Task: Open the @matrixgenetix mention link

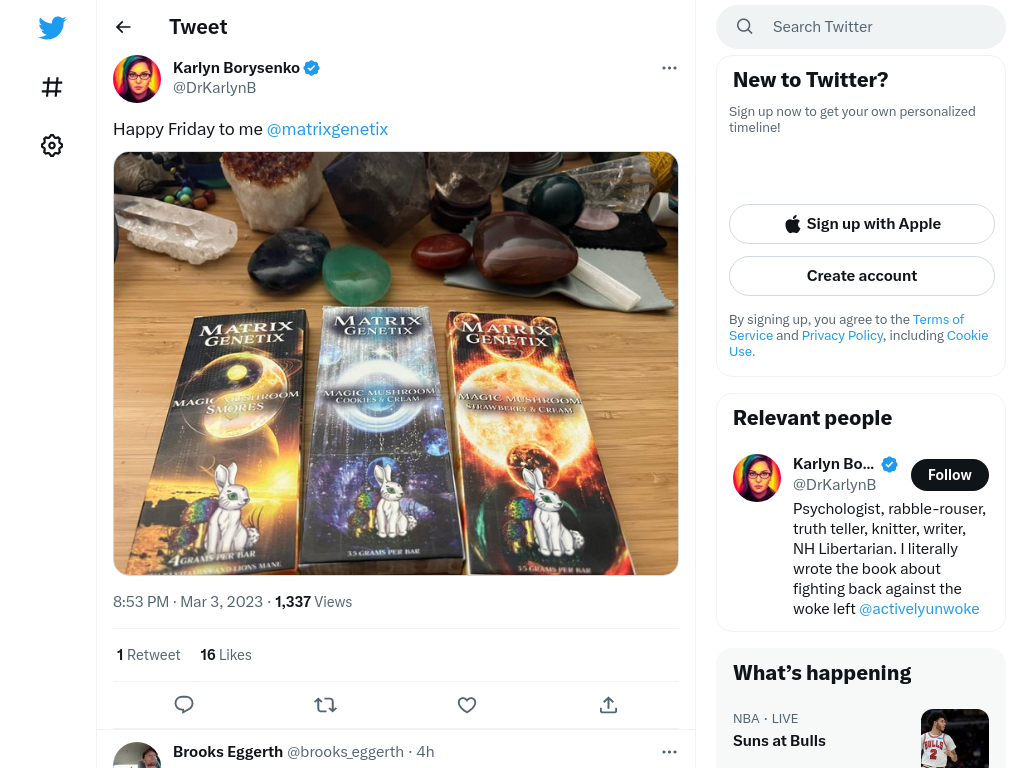Action: [327, 129]
